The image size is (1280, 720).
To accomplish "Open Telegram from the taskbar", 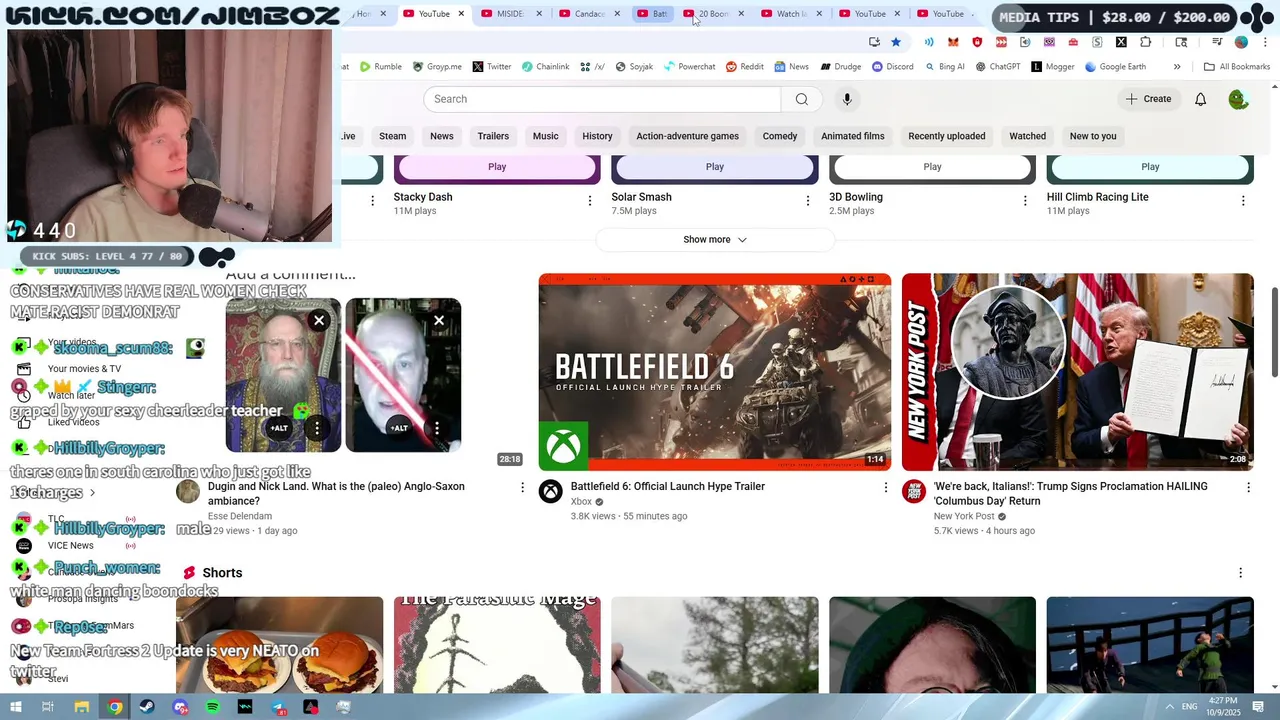I will [x=278, y=707].
